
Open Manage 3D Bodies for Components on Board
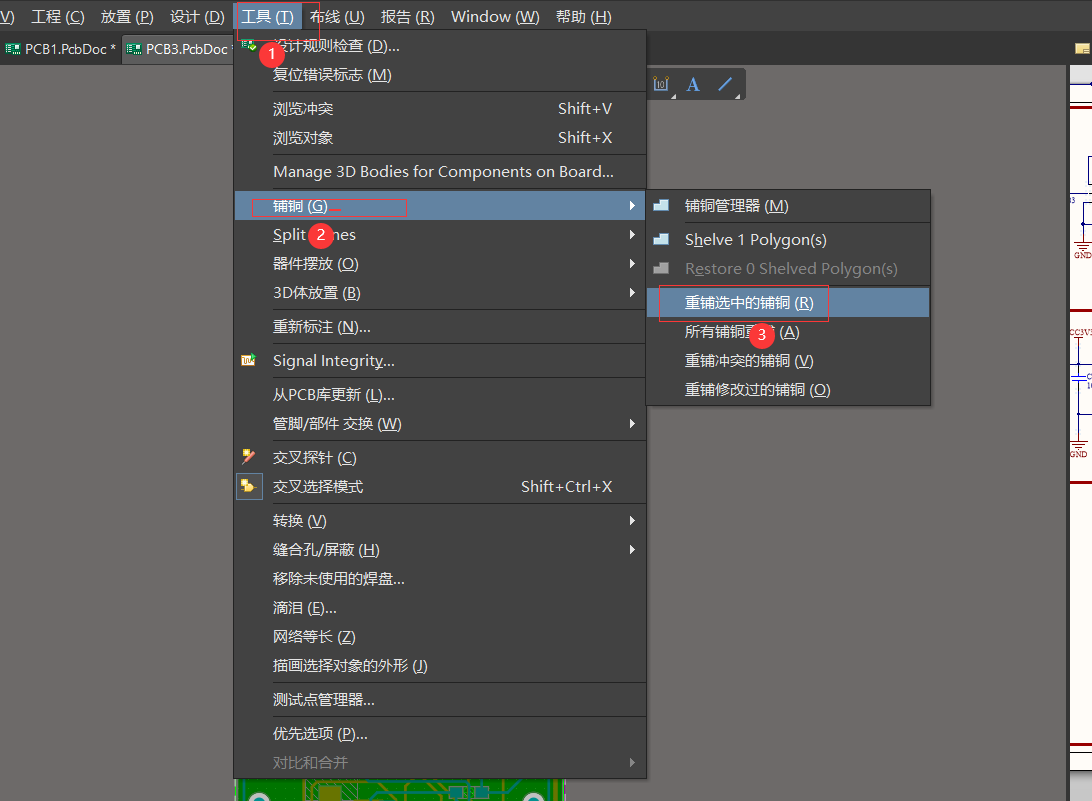pos(440,171)
